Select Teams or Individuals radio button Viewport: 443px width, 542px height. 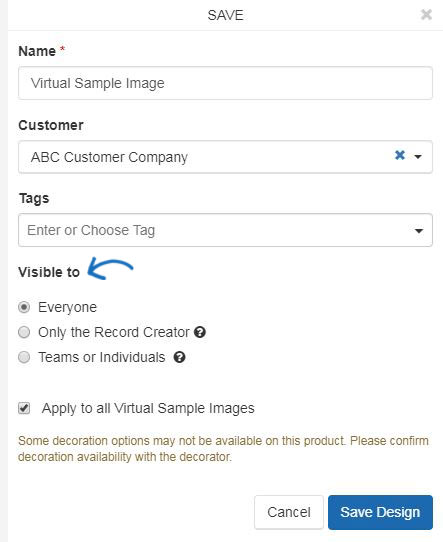pyautogui.click(x=24, y=357)
